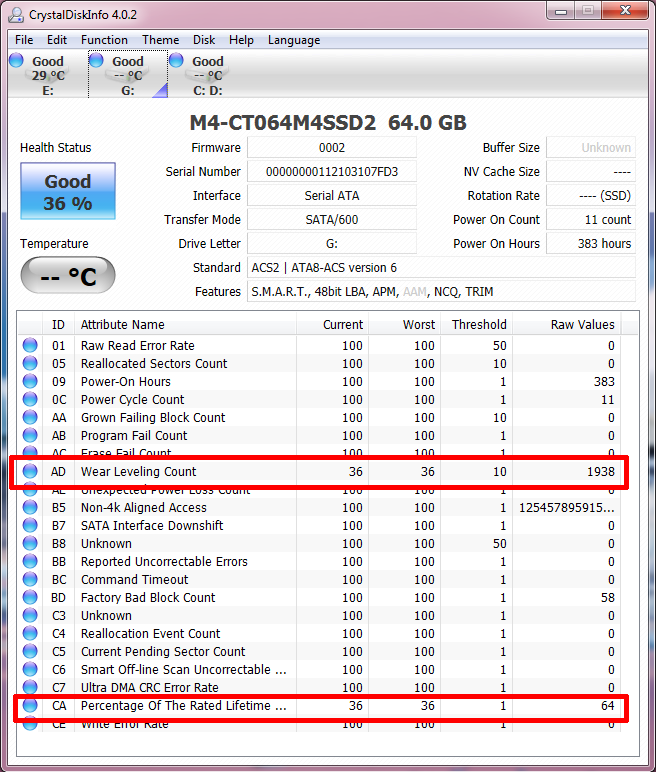
Task: Click the Rotation Rate field
Action: [591, 195]
